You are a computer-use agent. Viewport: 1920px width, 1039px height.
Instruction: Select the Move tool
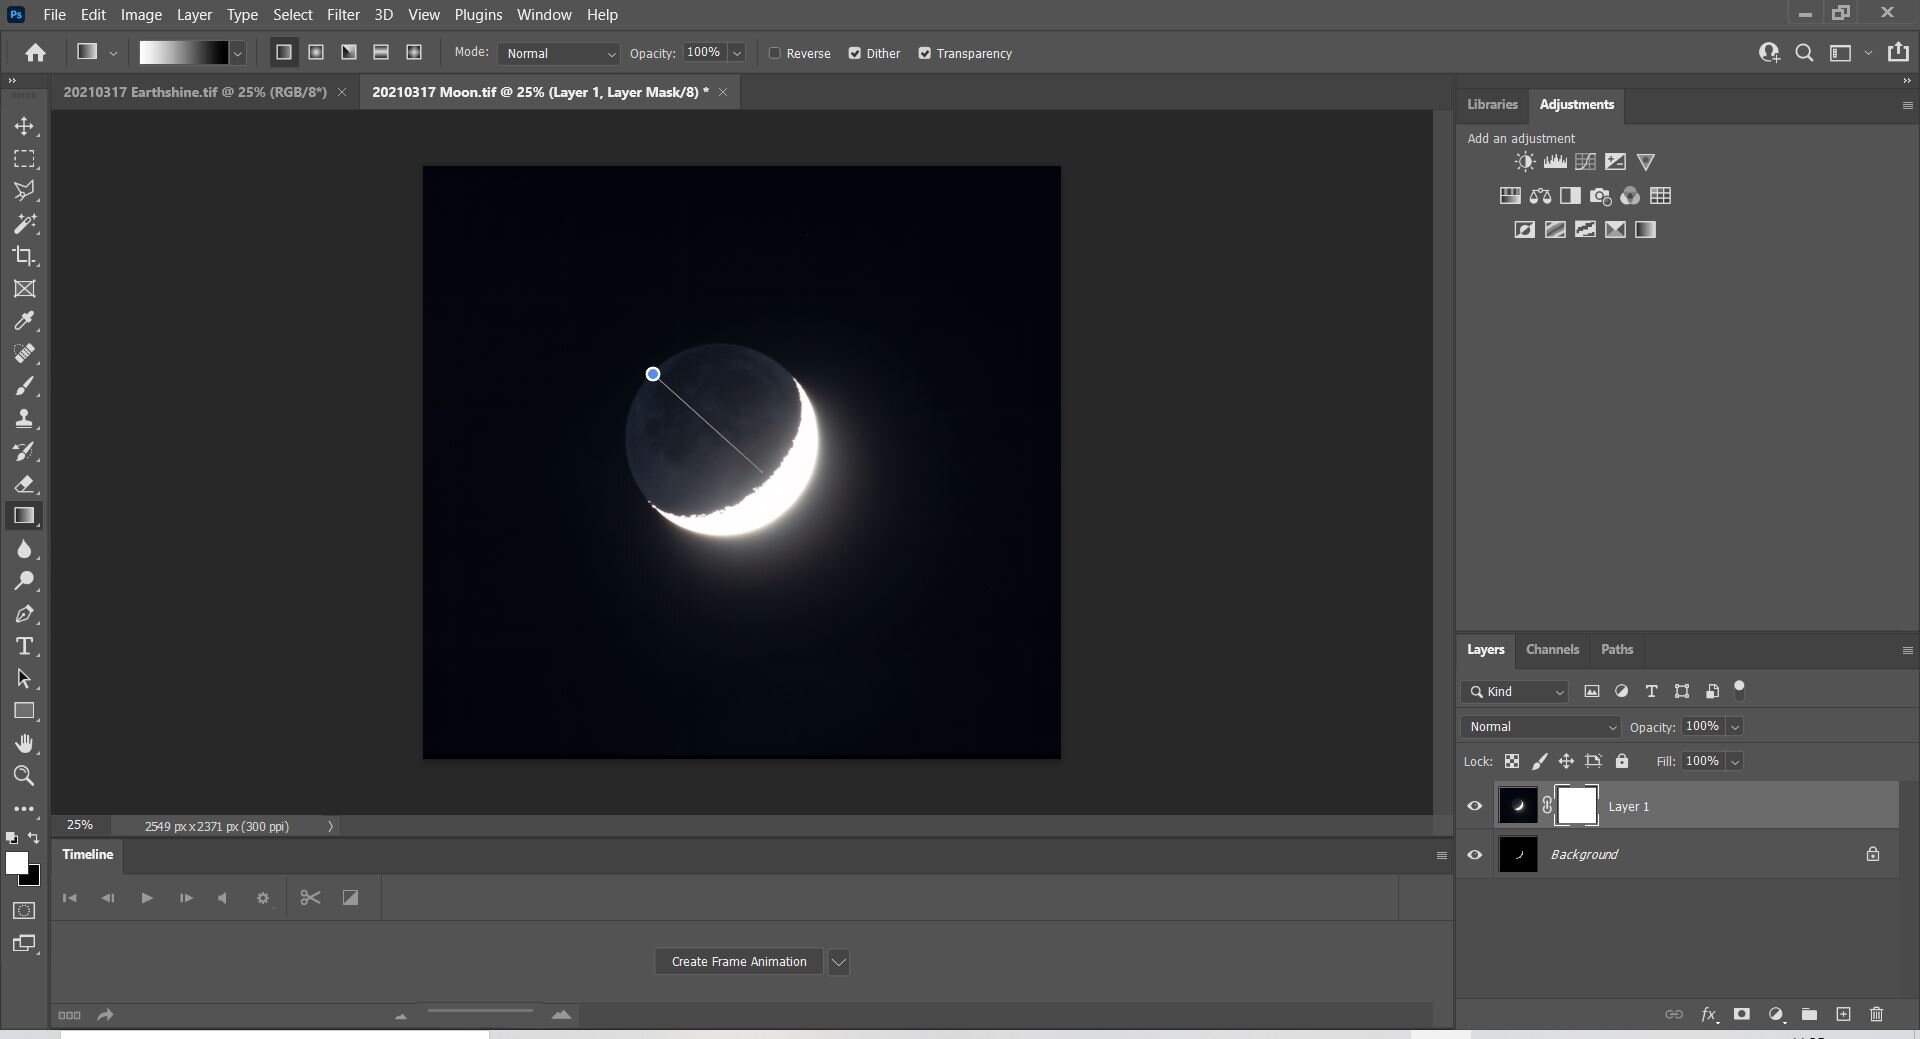24,127
